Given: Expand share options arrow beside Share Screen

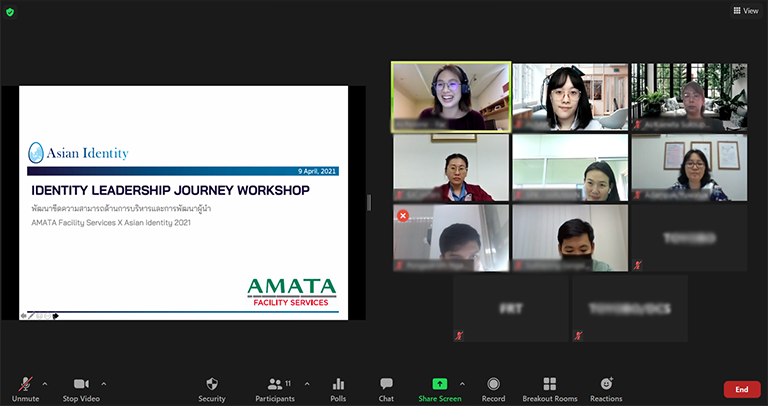Looking at the screenshot, I should click(x=462, y=383).
